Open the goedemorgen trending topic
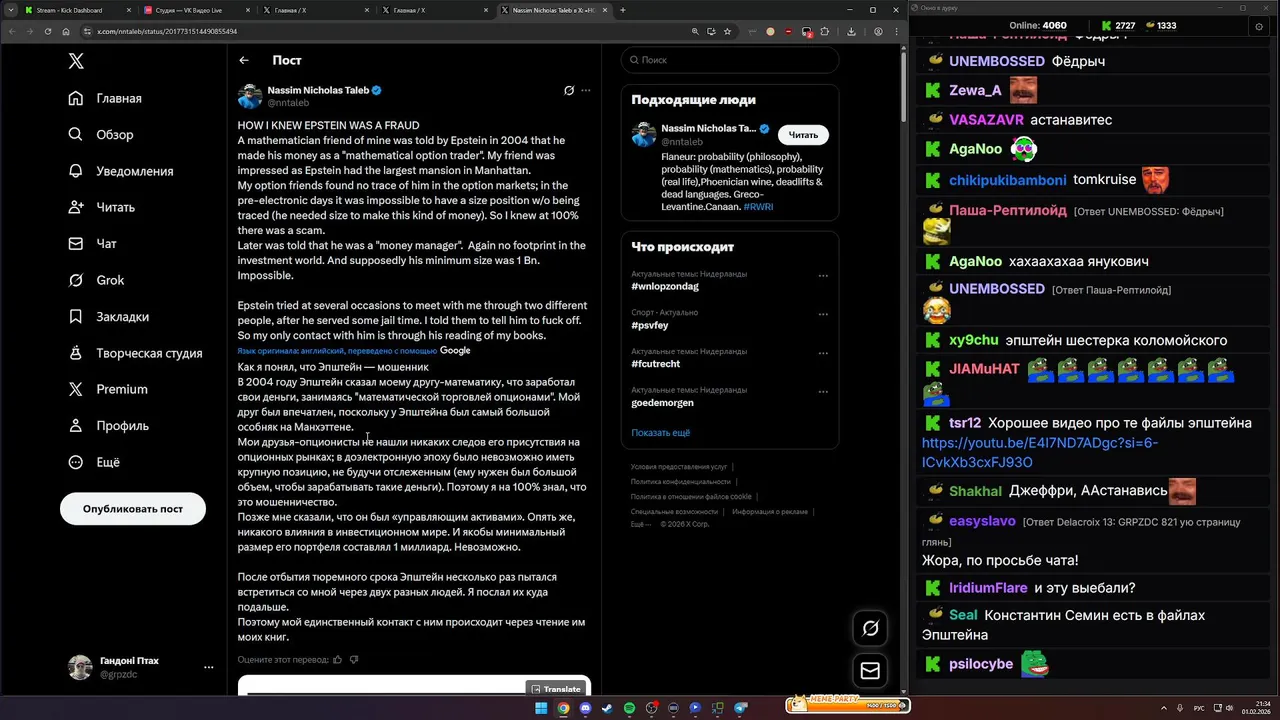The image size is (1280, 720). [x=662, y=403]
